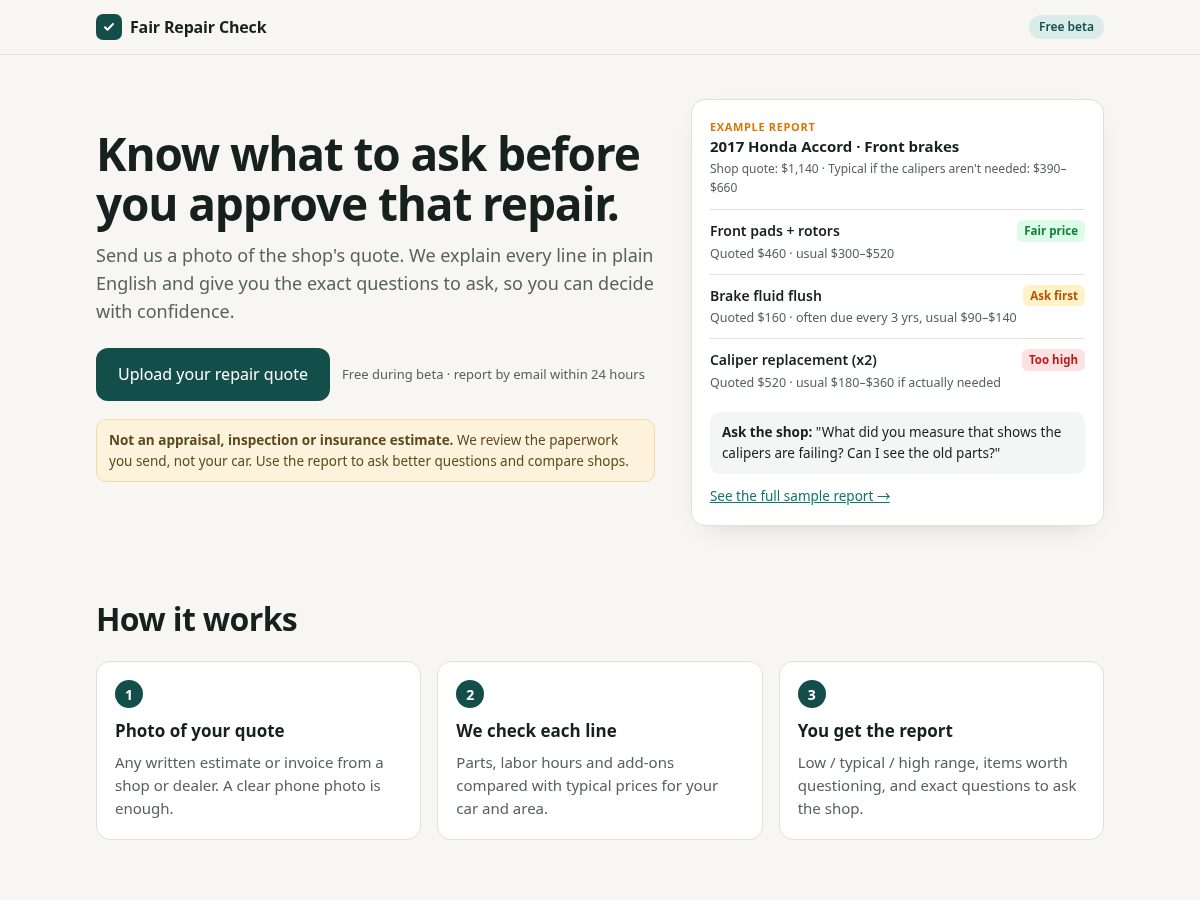Image resolution: width=1200 pixels, height=900 pixels.
Task: Click the Photo of your quote card title
Action: (200, 731)
